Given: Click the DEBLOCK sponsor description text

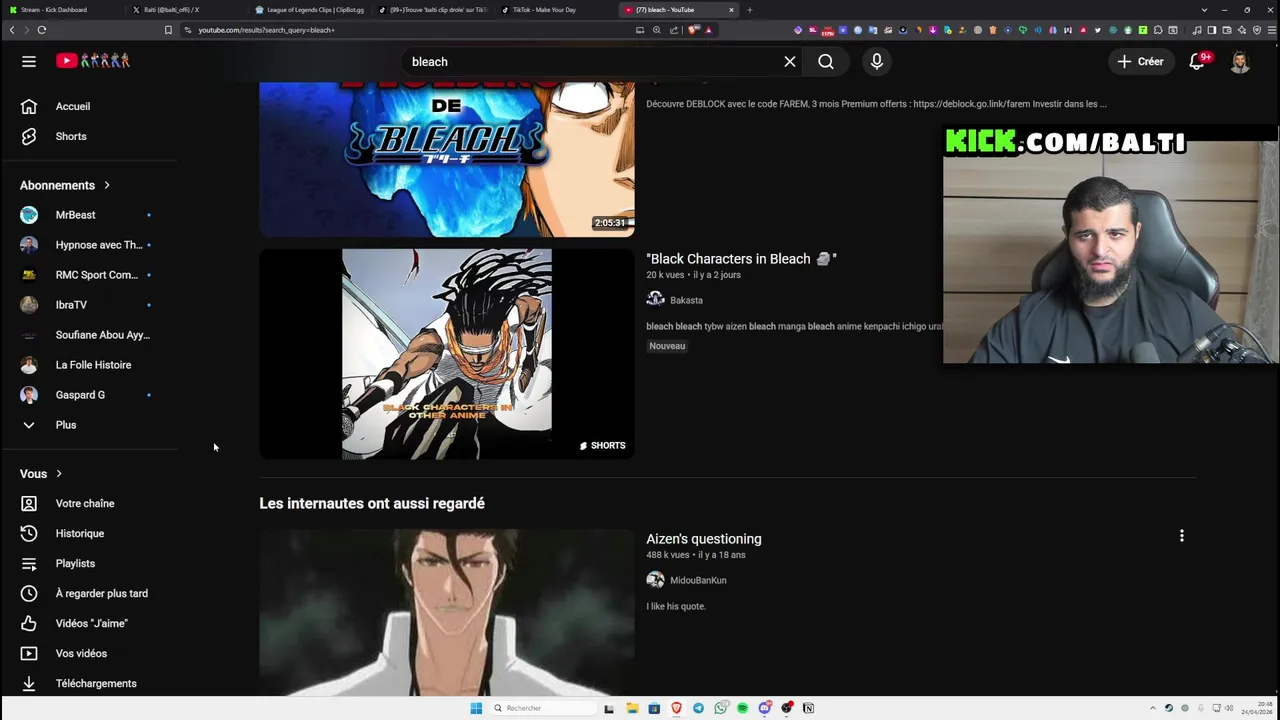Looking at the screenshot, I should click(x=876, y=104).
